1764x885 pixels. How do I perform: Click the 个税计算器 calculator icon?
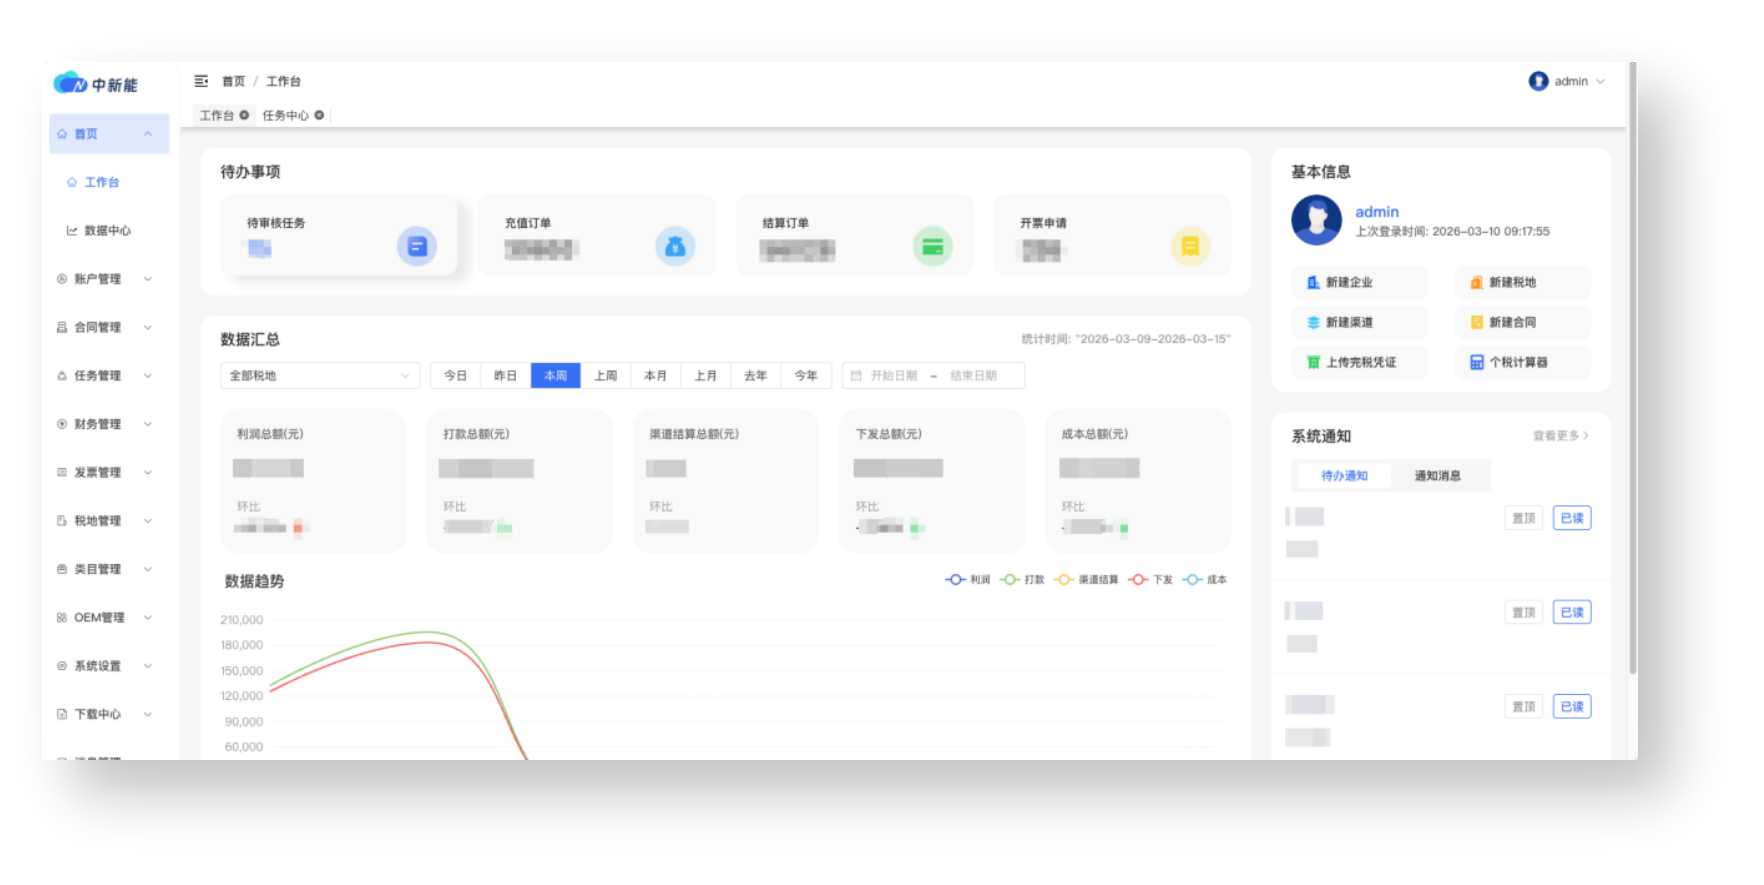click(1476, 362)
